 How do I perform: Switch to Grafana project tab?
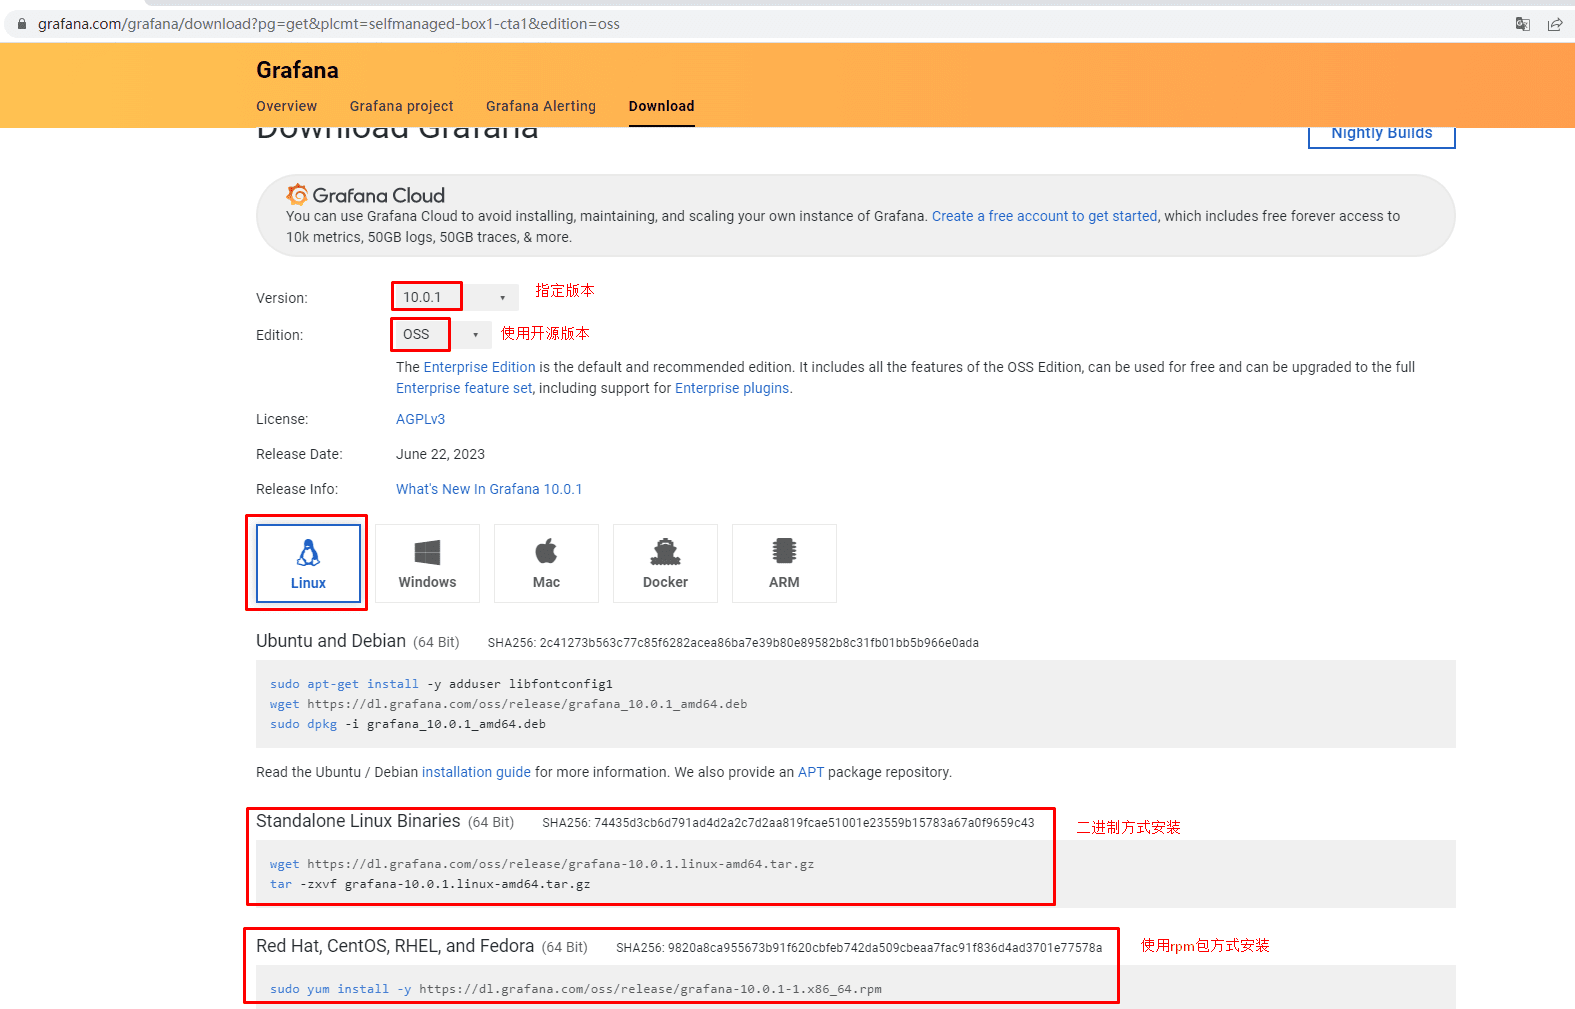pyautogui.click(x=401, y=106)
